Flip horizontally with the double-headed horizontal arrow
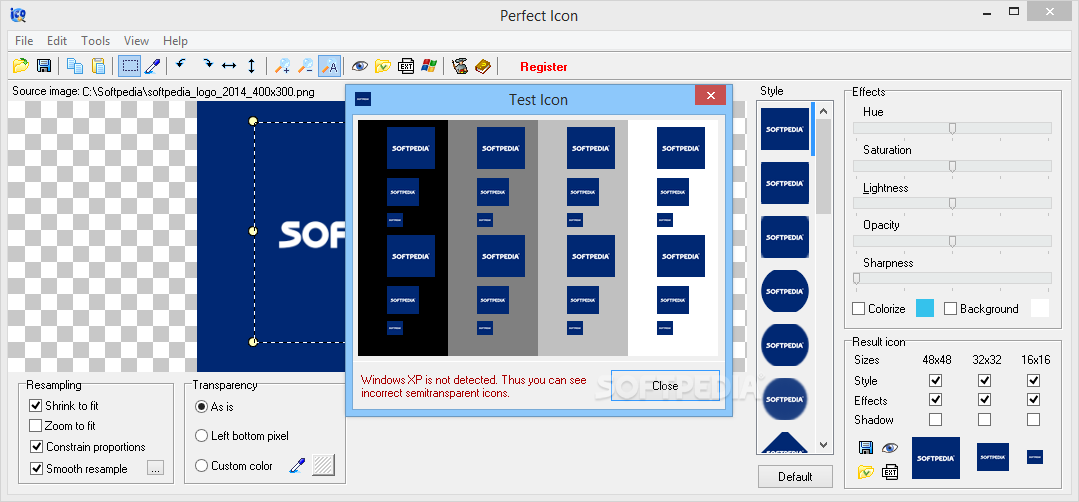The image size is (1079, 502). (228, 66)
